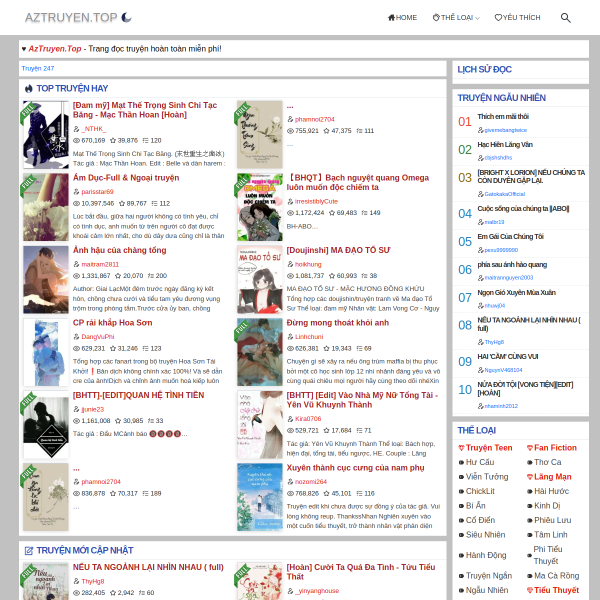Go to HOME in navigation
Viewport: 600px width, 600px height.
(x=402, y=18)
